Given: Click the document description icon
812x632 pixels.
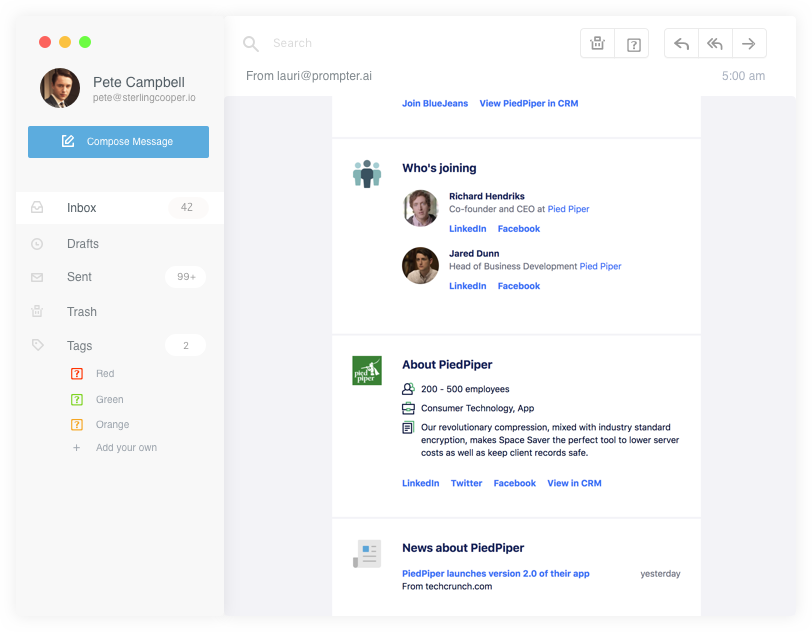Looking at the screenshot, I should click(x=408, y=427).
